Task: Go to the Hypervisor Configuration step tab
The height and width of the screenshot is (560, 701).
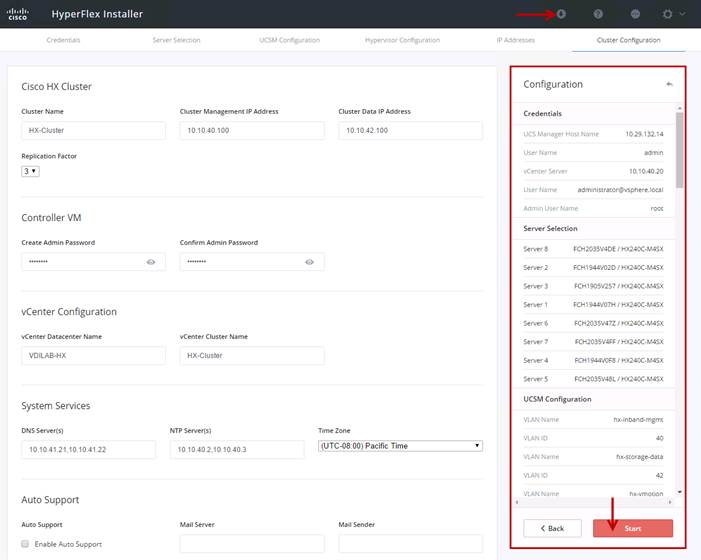Action: click(402, 40)
